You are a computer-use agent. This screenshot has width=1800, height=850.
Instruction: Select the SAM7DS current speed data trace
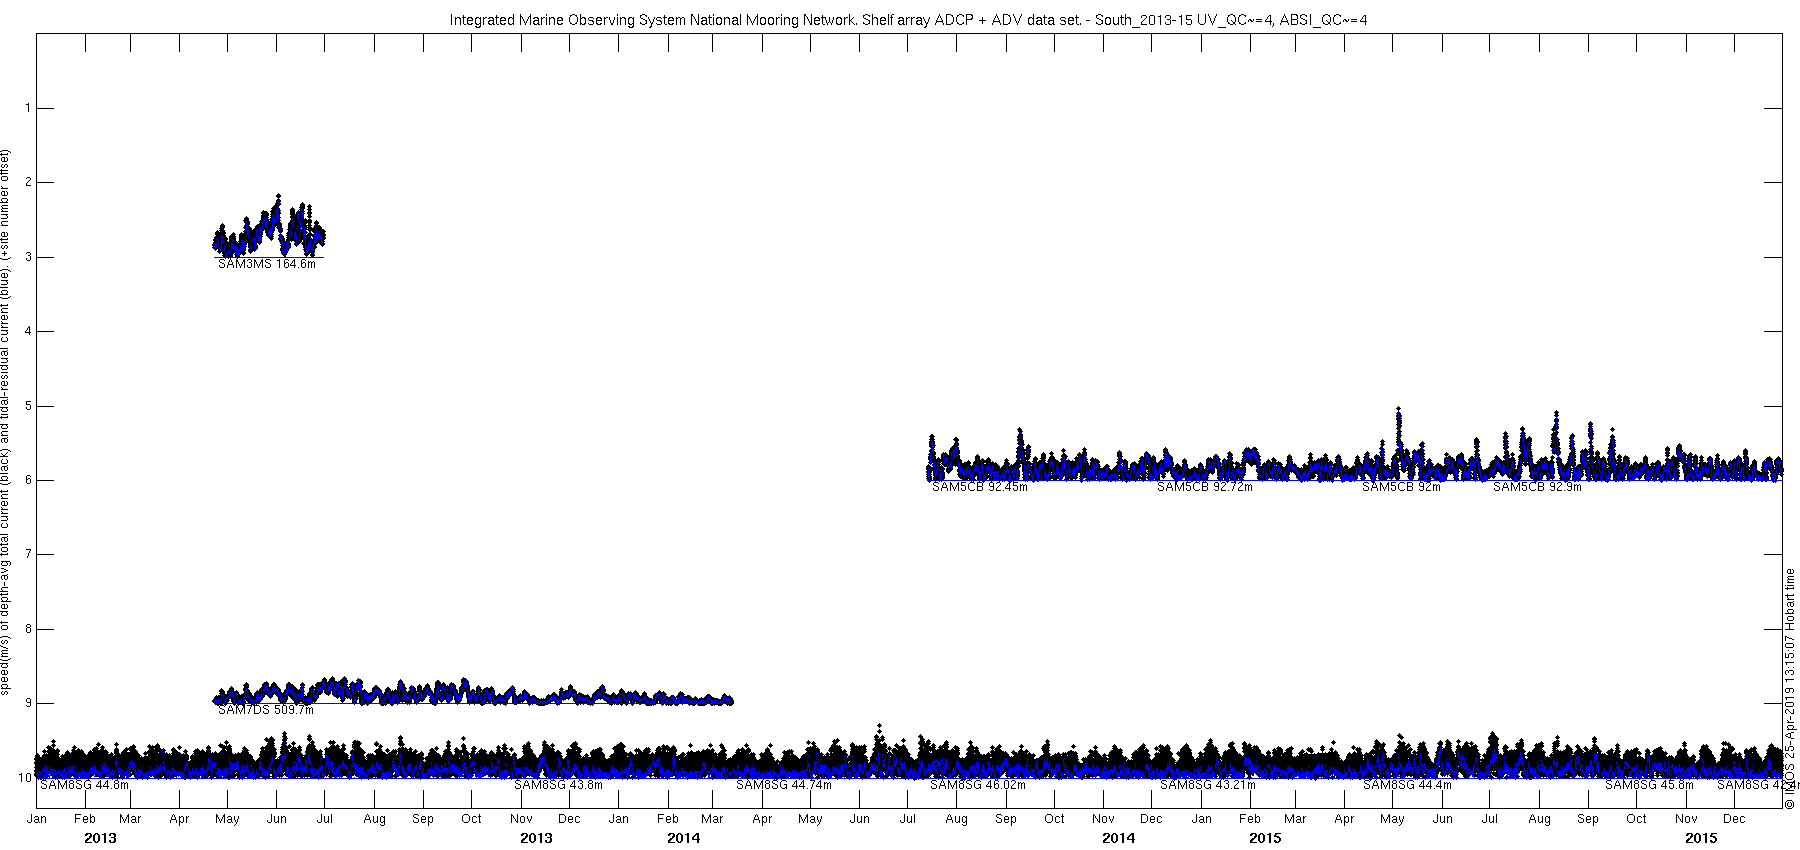(474, 692)
